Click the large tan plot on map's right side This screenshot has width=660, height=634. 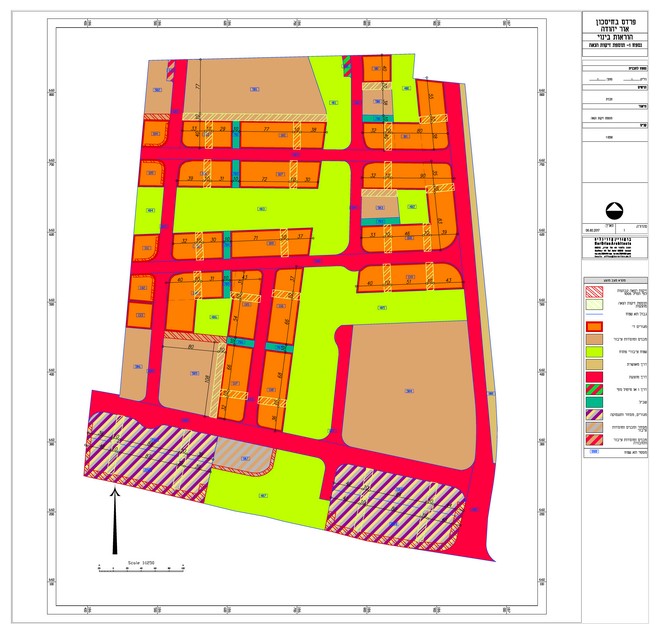pyautogui.click(x=408, y=389)
